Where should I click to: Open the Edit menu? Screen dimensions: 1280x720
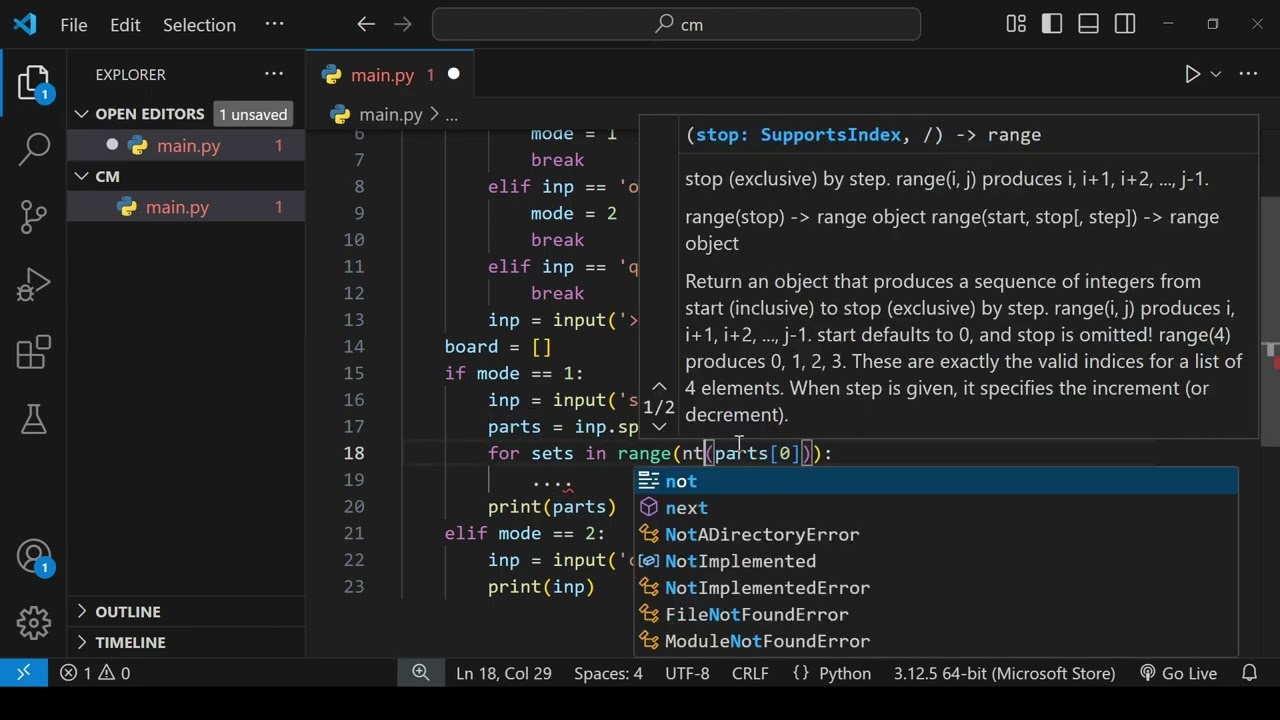click(125, 25)
